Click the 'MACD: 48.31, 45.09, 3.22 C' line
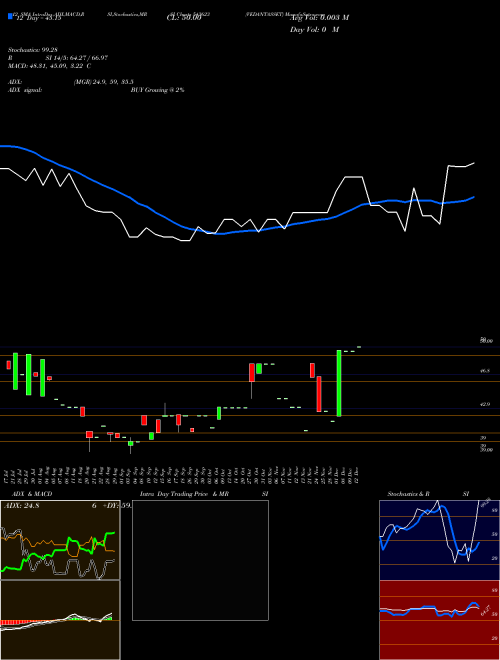Screen dimensions: 500x660 49,66
